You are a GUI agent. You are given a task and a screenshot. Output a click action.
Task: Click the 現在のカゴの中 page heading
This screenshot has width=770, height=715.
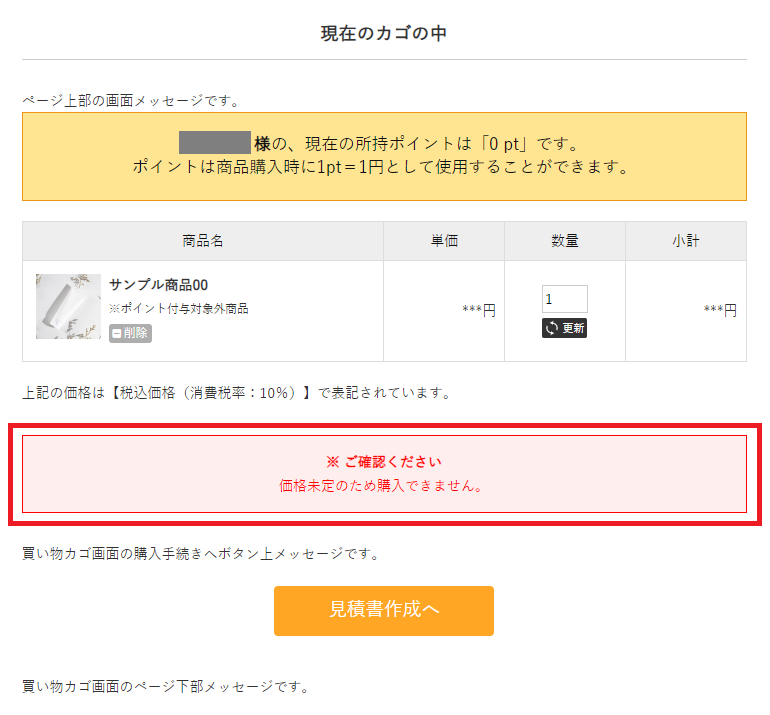pos(384,33)
